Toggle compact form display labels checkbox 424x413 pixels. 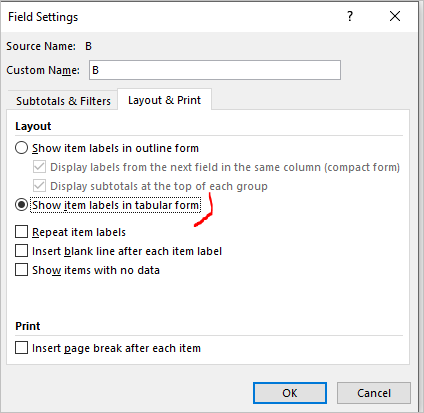pyautogui.click(x=39, y=167)
